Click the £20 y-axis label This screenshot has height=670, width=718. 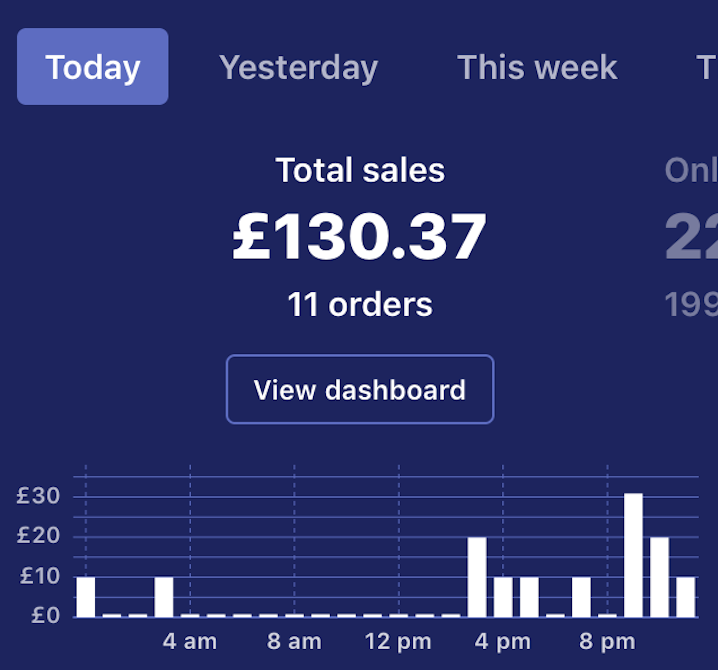38,536
